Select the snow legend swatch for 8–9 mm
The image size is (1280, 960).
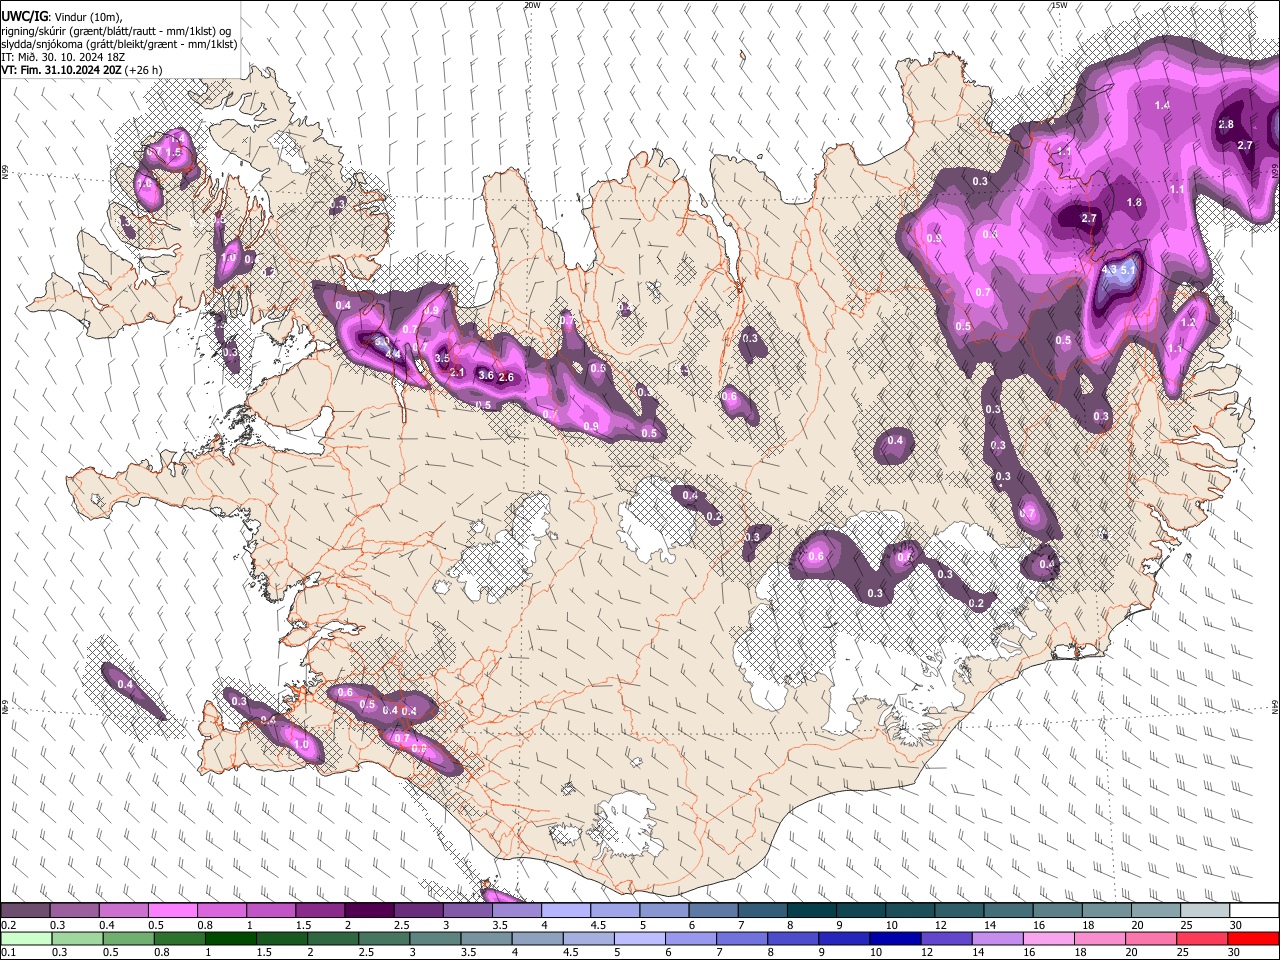click(811, 911)
